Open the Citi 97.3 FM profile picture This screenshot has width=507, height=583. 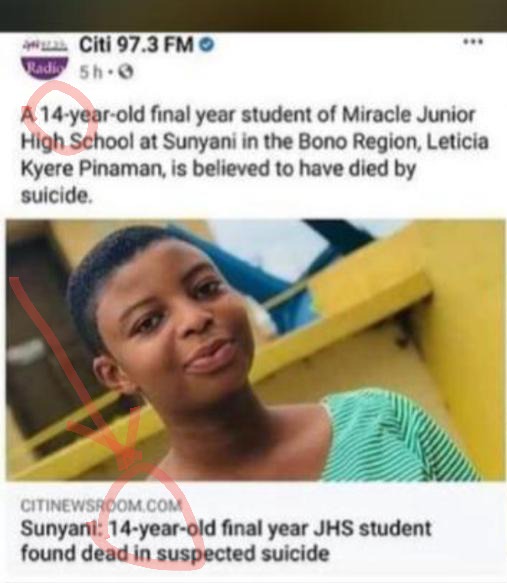click(x=45, y=58)
